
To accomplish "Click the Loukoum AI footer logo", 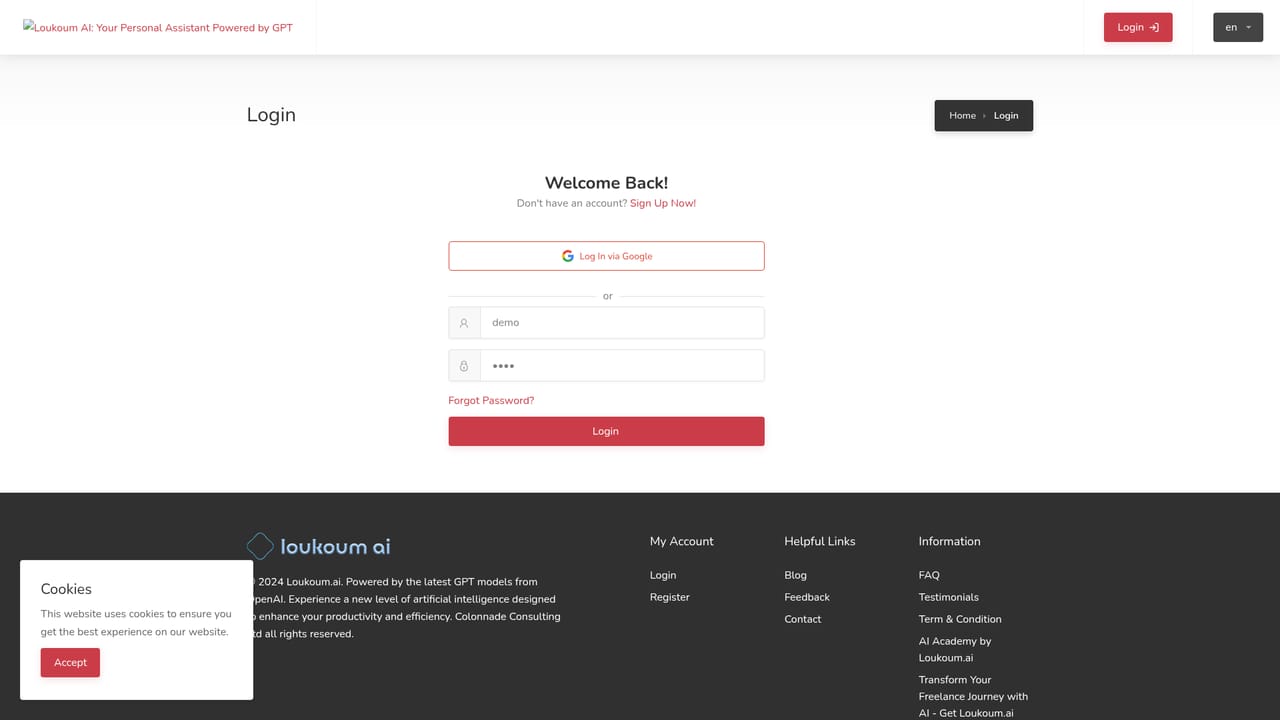I will pyautogui.click(x=318, y=546).
